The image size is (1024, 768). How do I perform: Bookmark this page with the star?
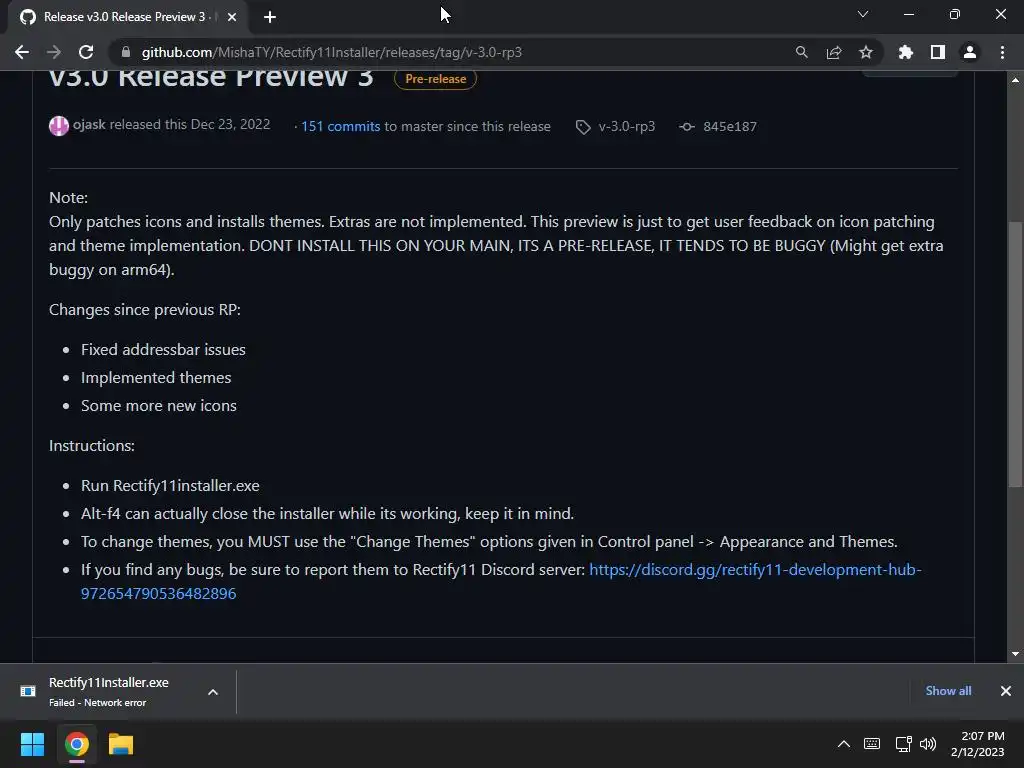click(866, 52)
